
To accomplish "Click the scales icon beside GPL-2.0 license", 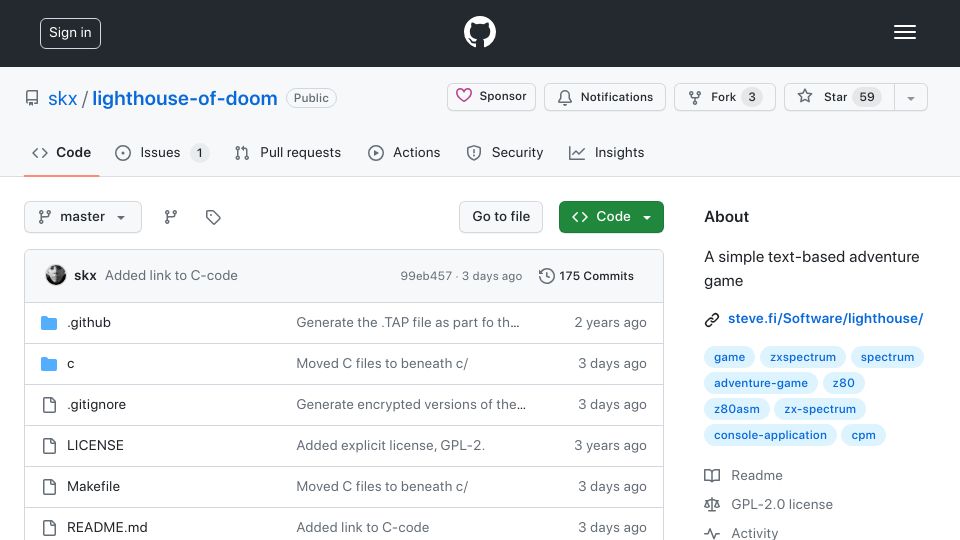I will pyautogui.click(x=712, y=504).
